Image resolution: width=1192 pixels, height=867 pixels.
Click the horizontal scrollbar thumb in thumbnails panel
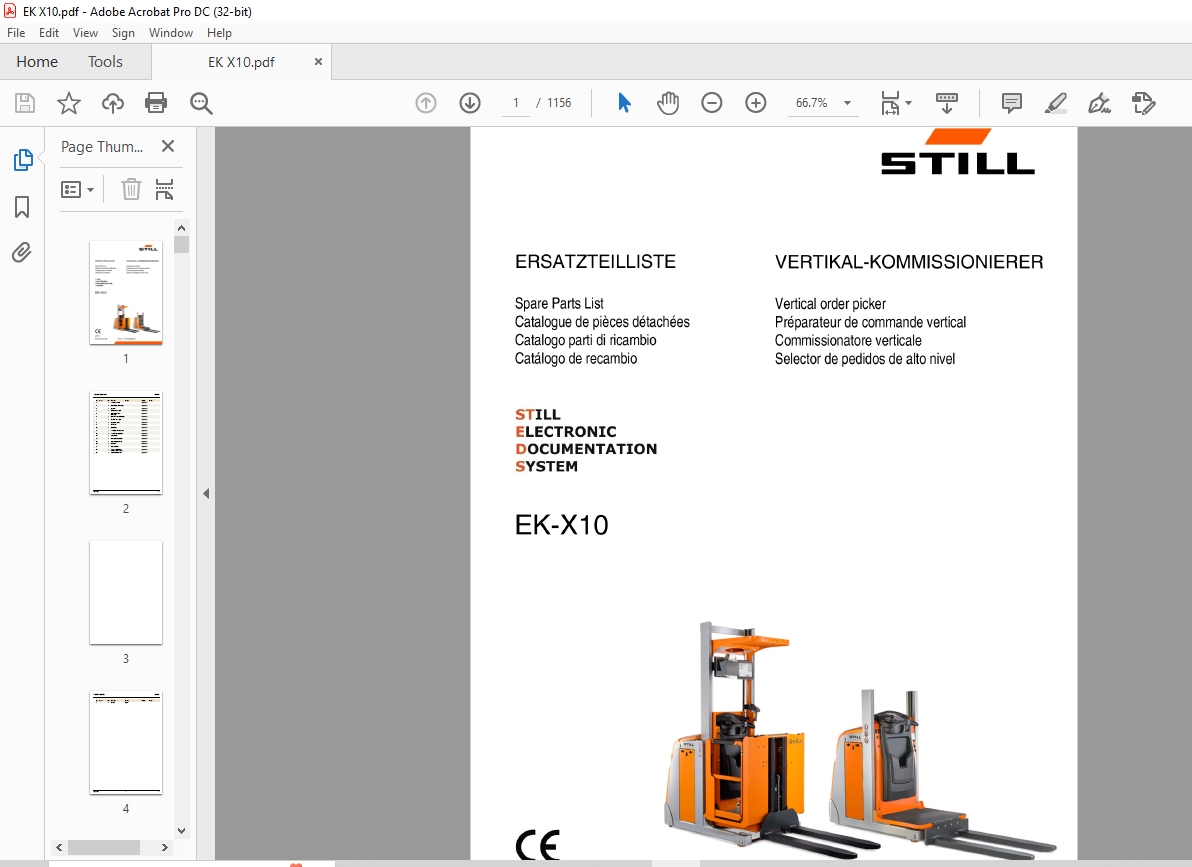point(103,847)
